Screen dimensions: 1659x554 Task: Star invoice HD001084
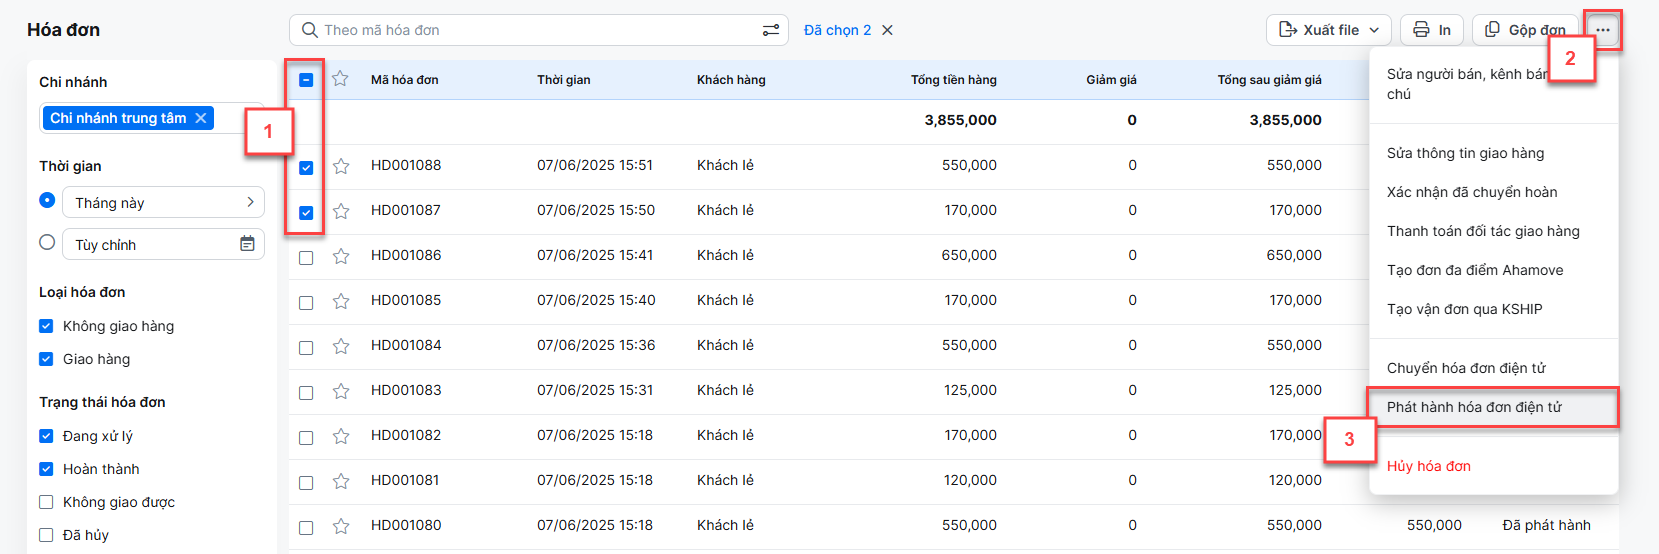click(x=341, y=346)
